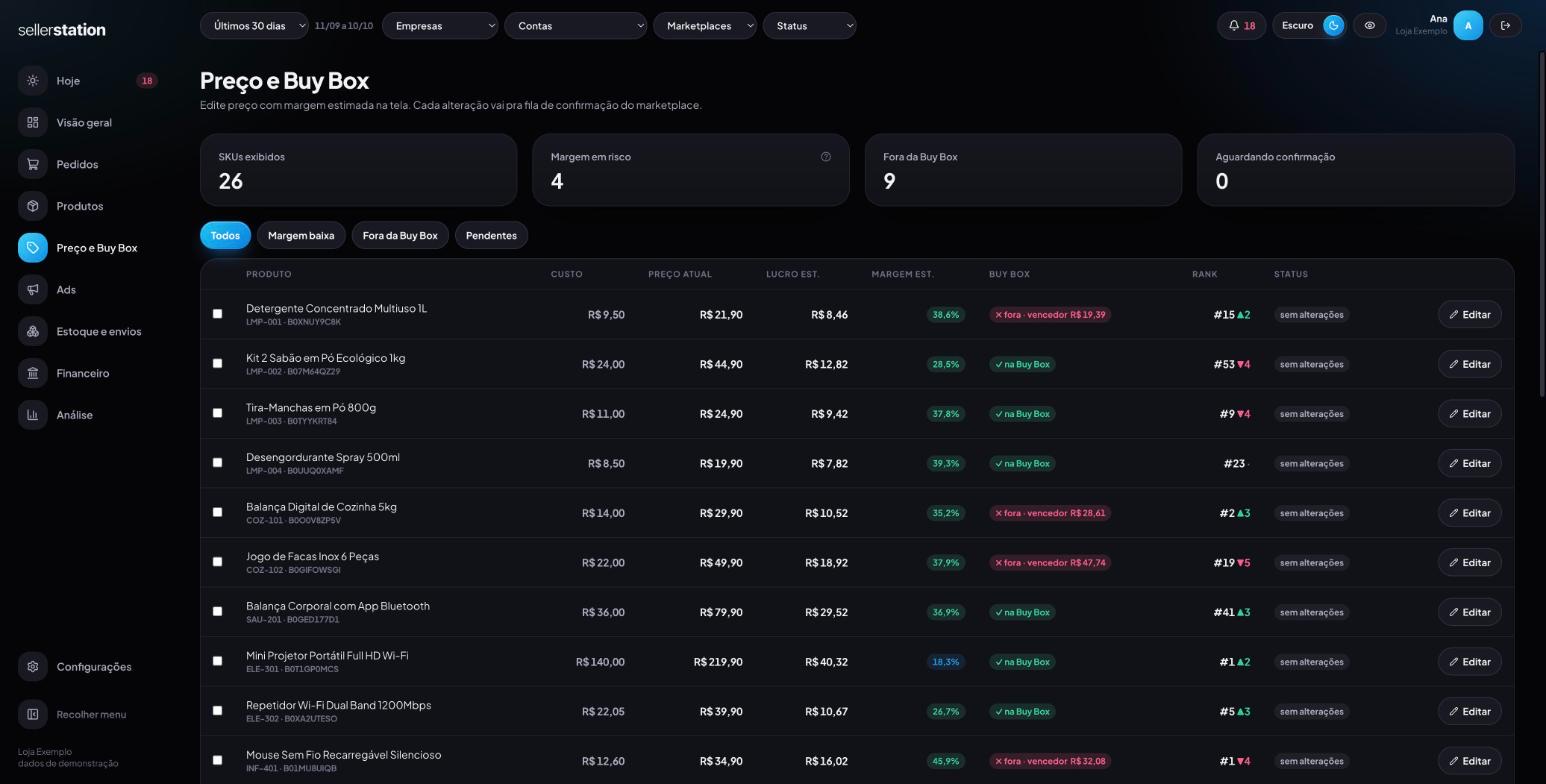Open Produtos via box icon

point(33,206)
